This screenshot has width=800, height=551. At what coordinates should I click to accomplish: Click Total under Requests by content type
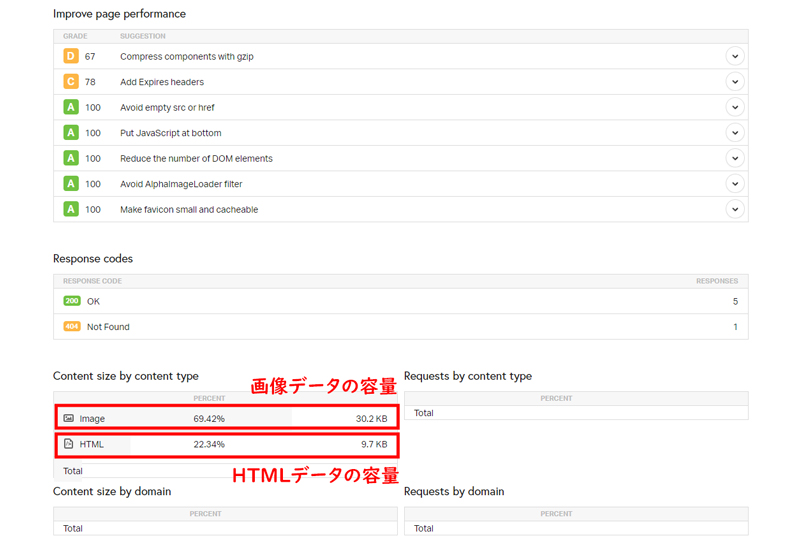423,413
